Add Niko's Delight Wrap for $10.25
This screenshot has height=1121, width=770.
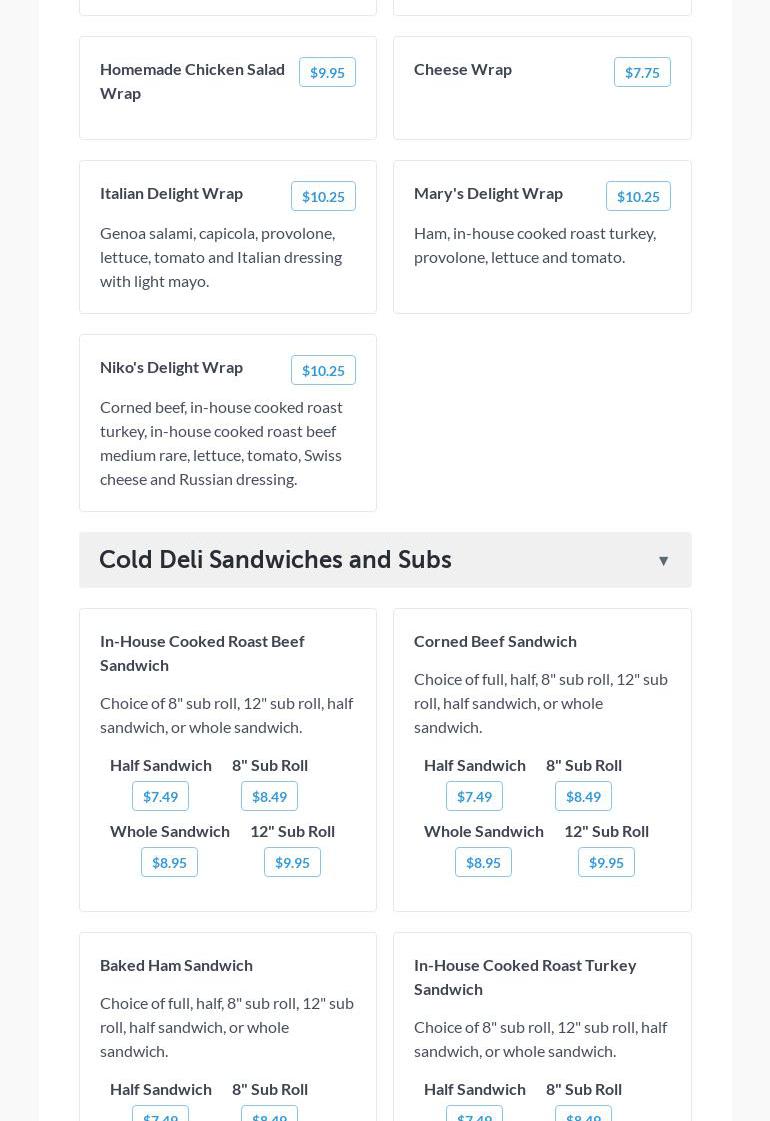323,371
